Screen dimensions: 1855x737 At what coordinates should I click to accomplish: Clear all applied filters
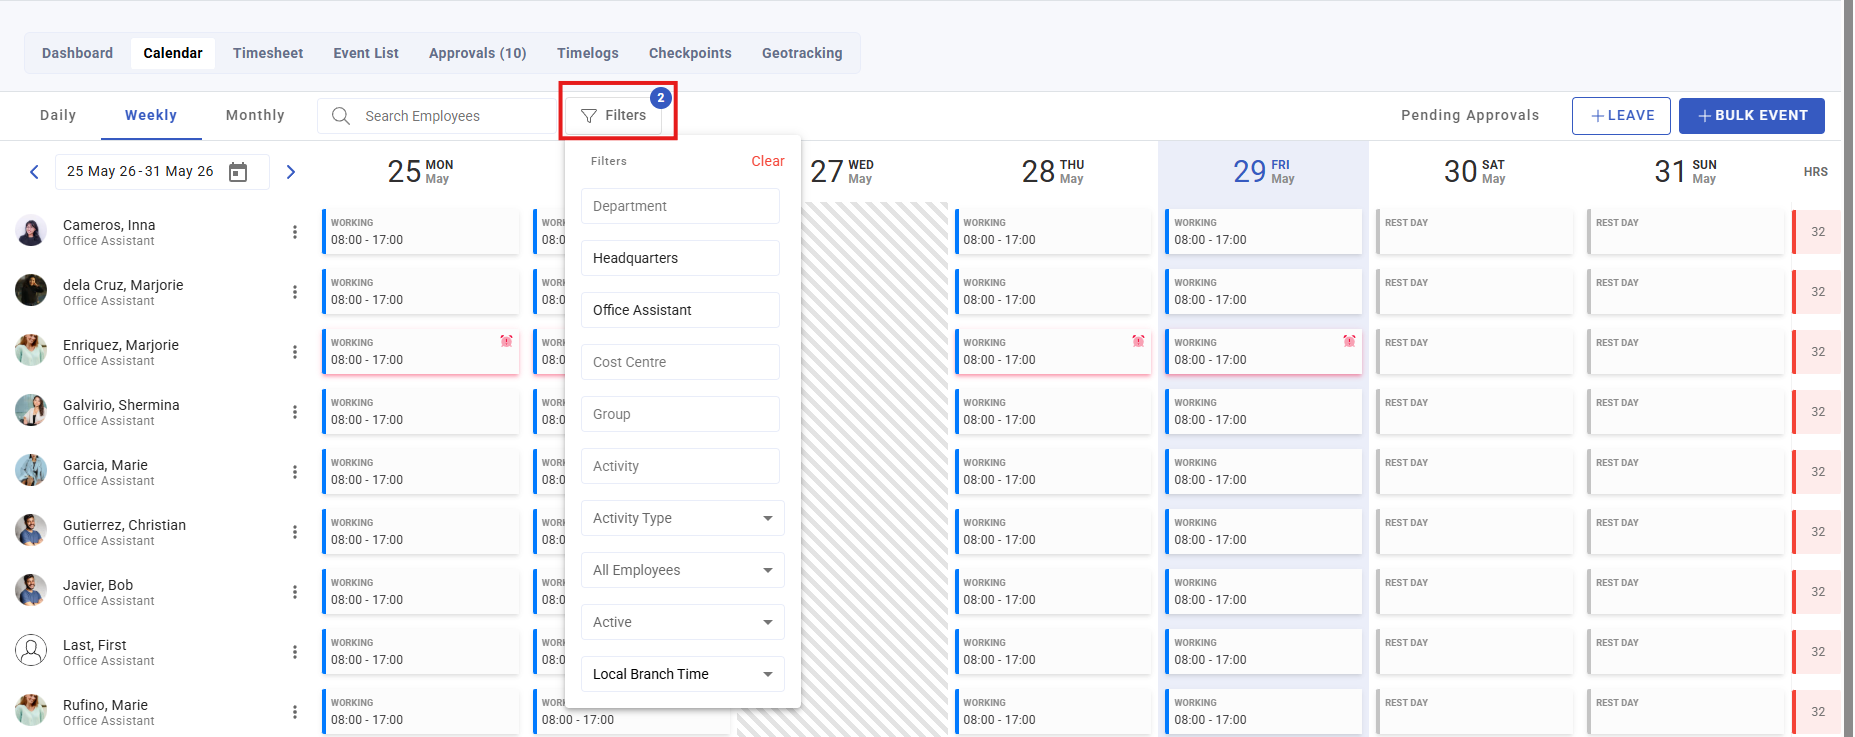coord(767,161)
